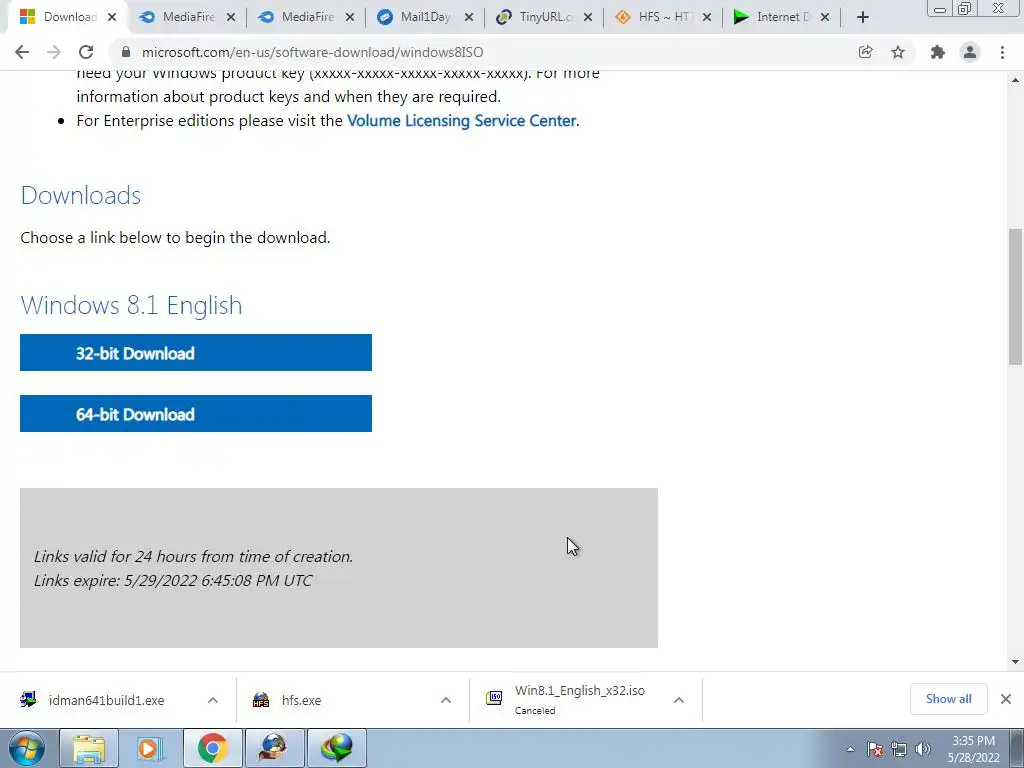Open the volume speaker icon
1024x768 pixels.
click(923, 749)
